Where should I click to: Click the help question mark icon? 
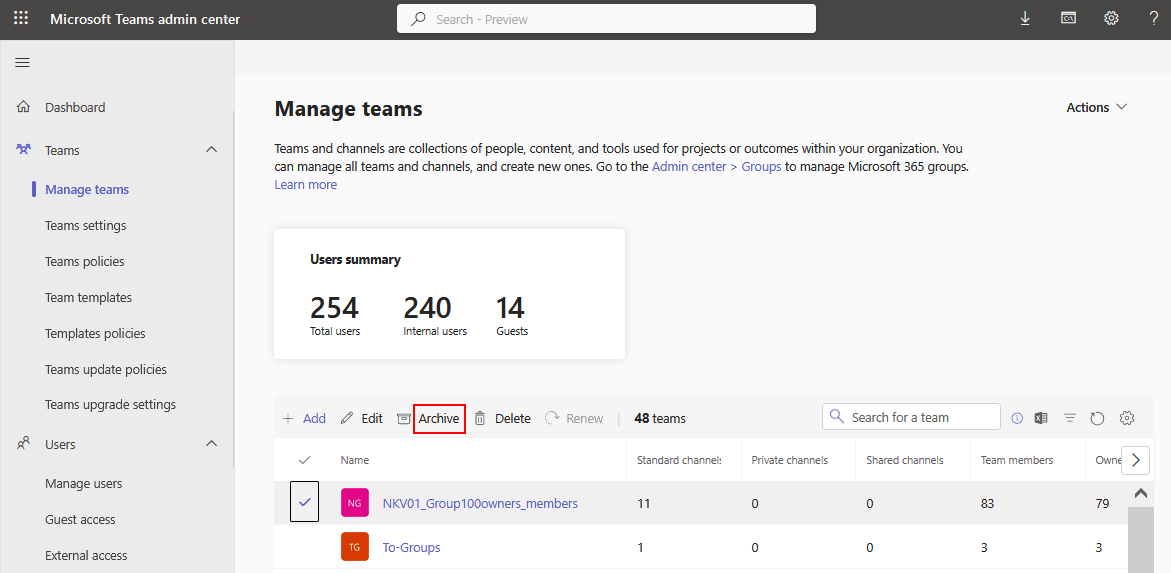1153,19
